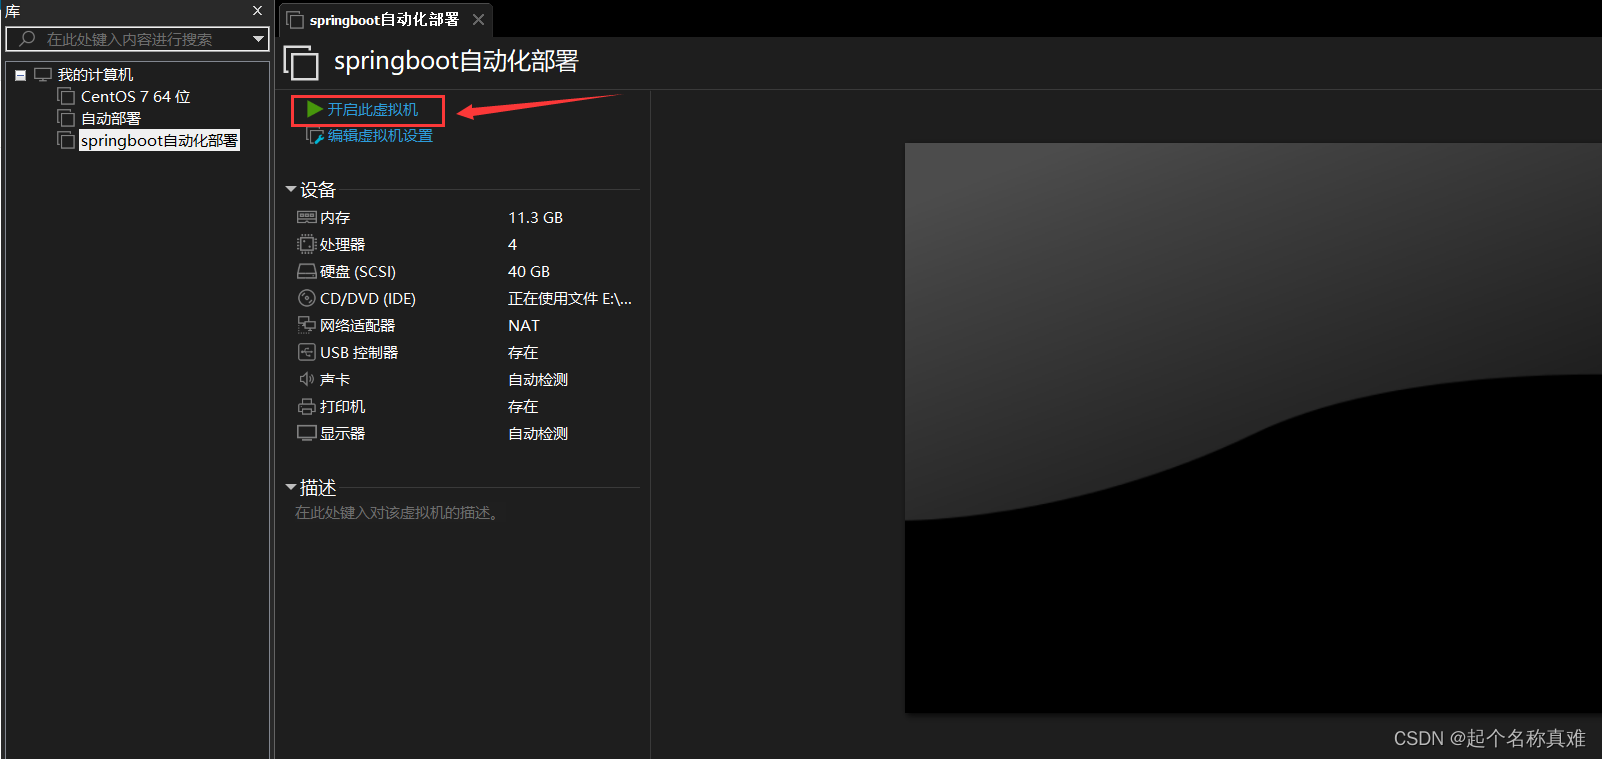The width and height of the screenshot is (1602, 759).
Task: Click the 处理器 device label
Action: pos(342,244)
